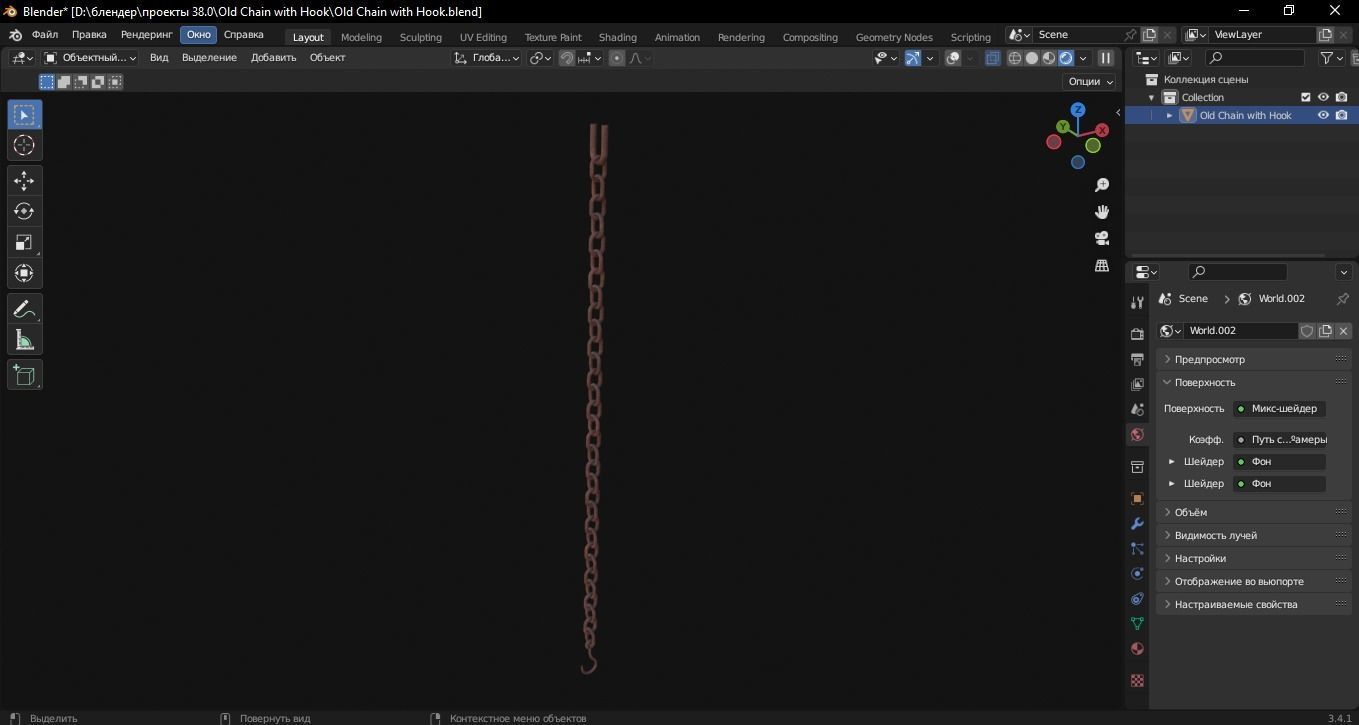Open viewport shading options arrow
1359x725 pixels.
1084,58
